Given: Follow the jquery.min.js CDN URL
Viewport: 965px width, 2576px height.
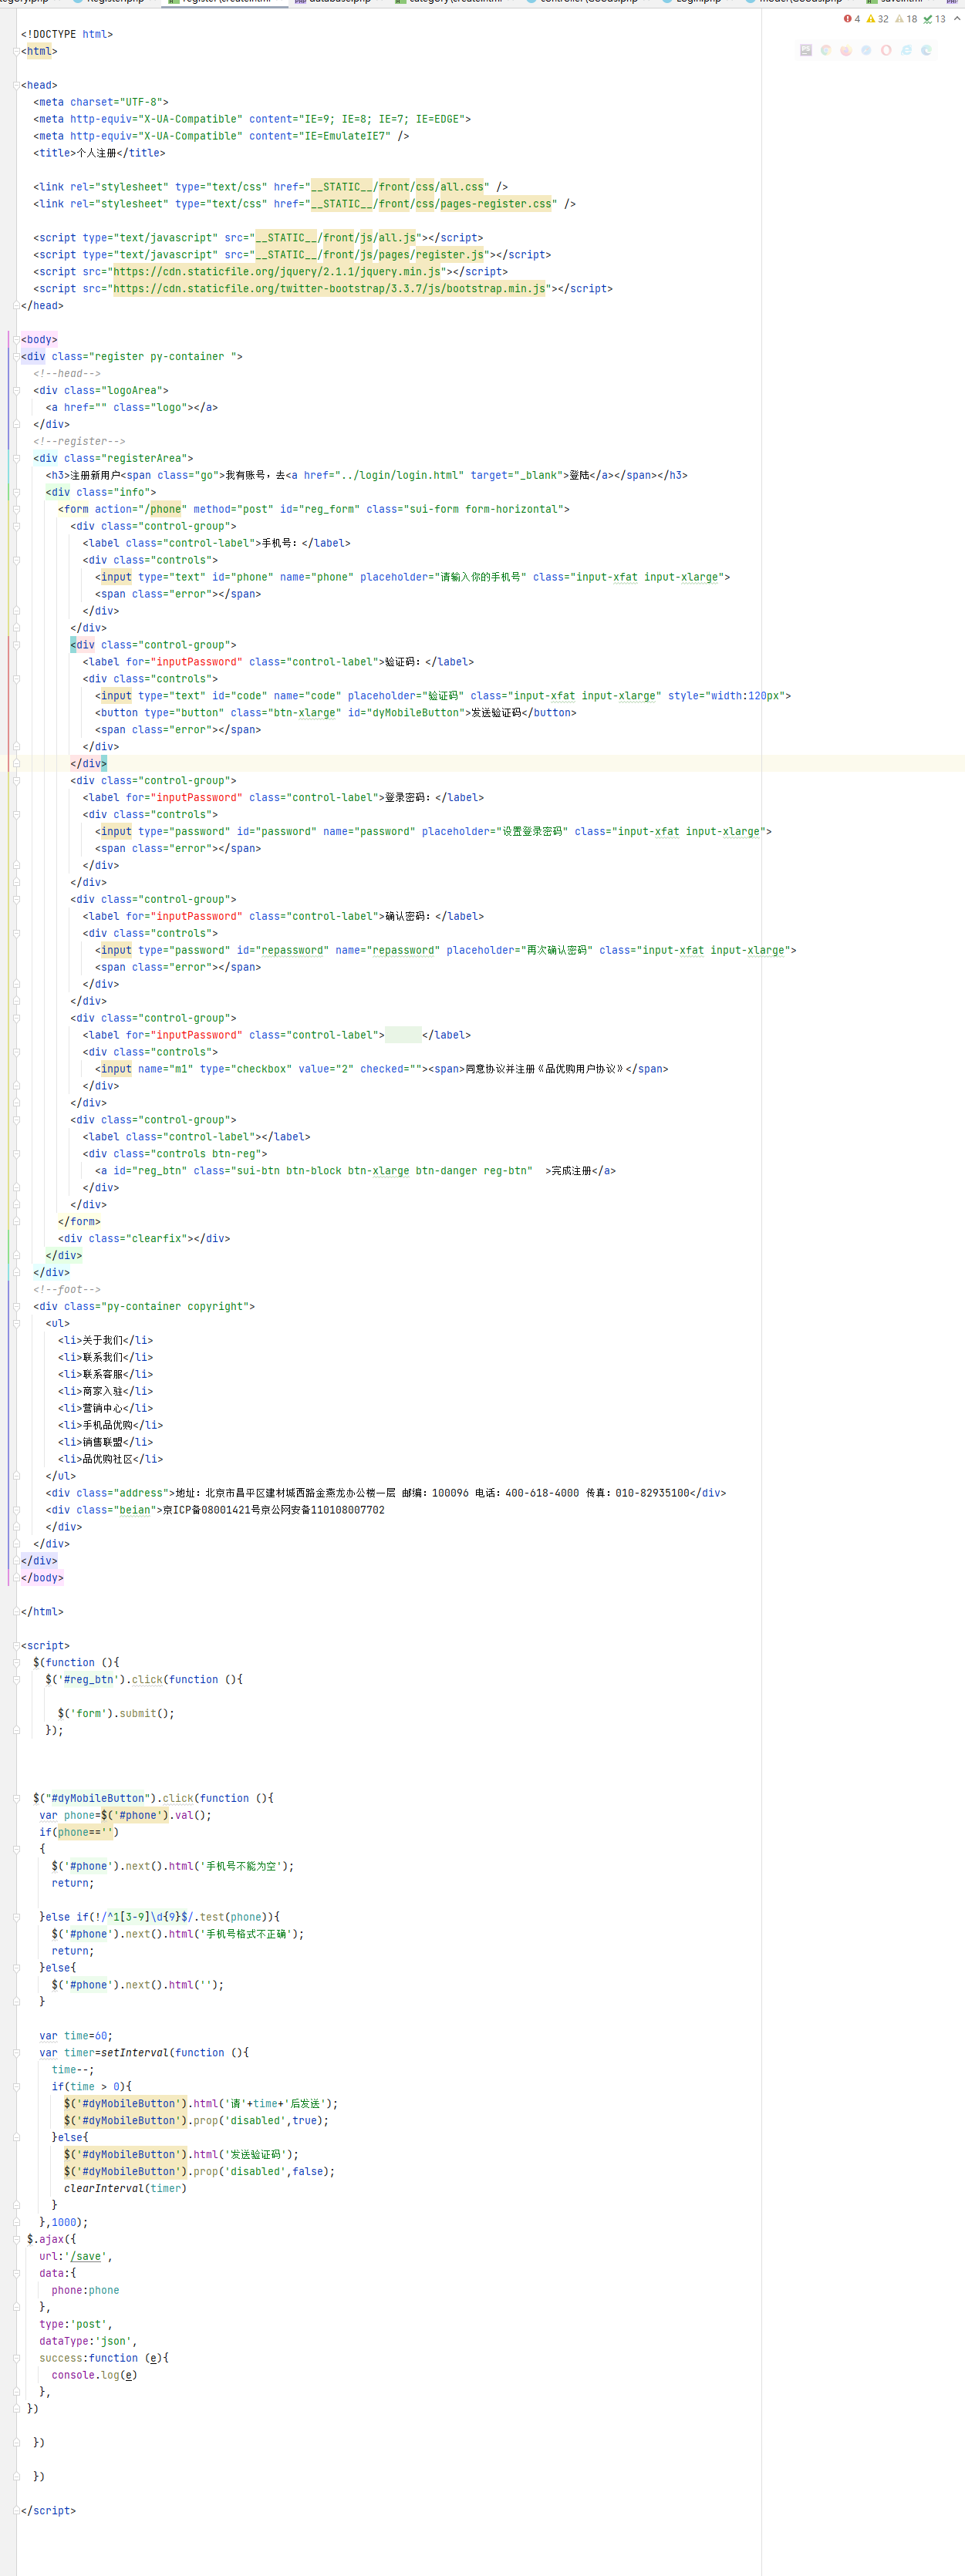Looking at the screenshot, I should coord(277,272).
